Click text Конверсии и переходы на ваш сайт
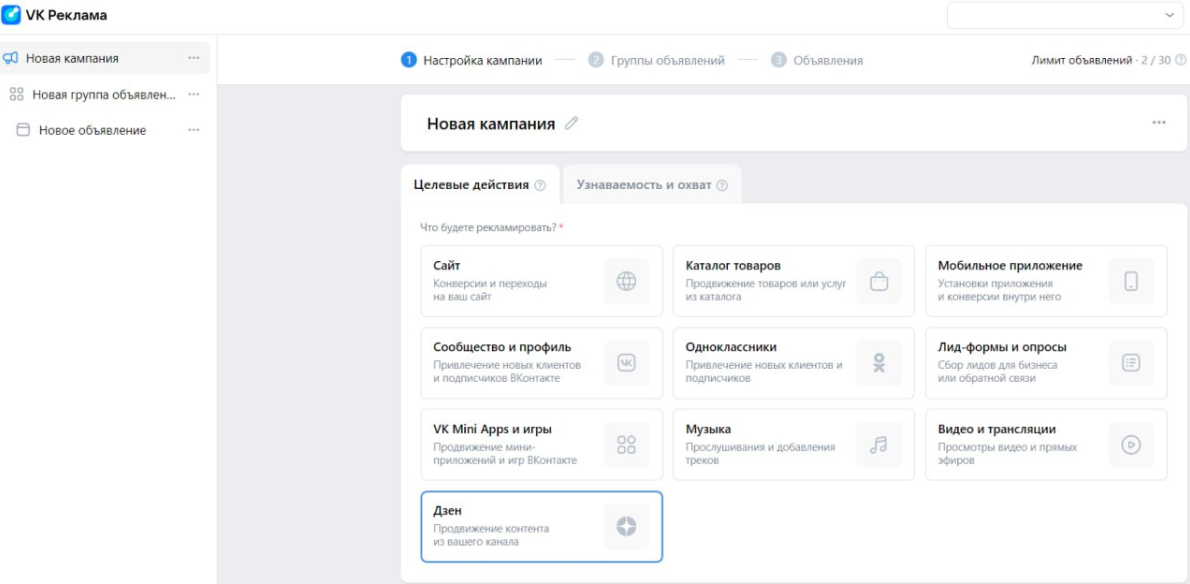The image size is (1190, 584). [490, 290]
